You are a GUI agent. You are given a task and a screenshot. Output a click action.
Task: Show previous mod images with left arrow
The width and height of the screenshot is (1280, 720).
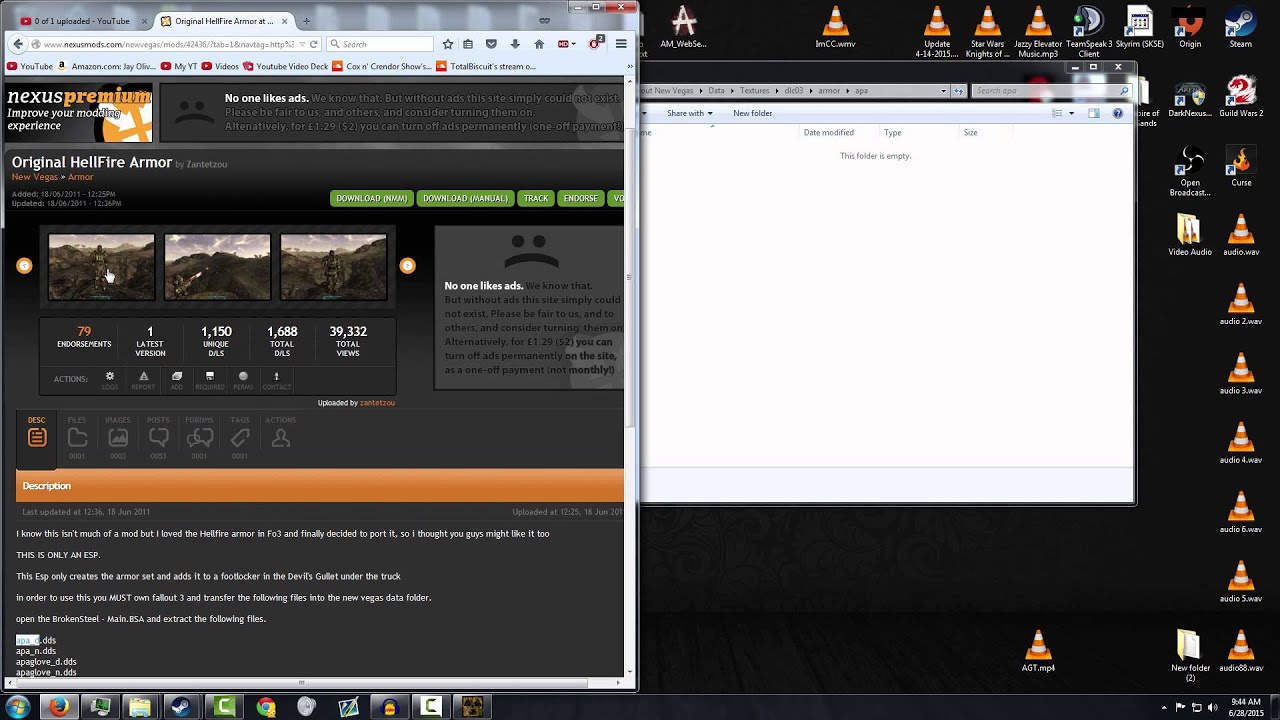pyautogui.click(x=24, y=265)
